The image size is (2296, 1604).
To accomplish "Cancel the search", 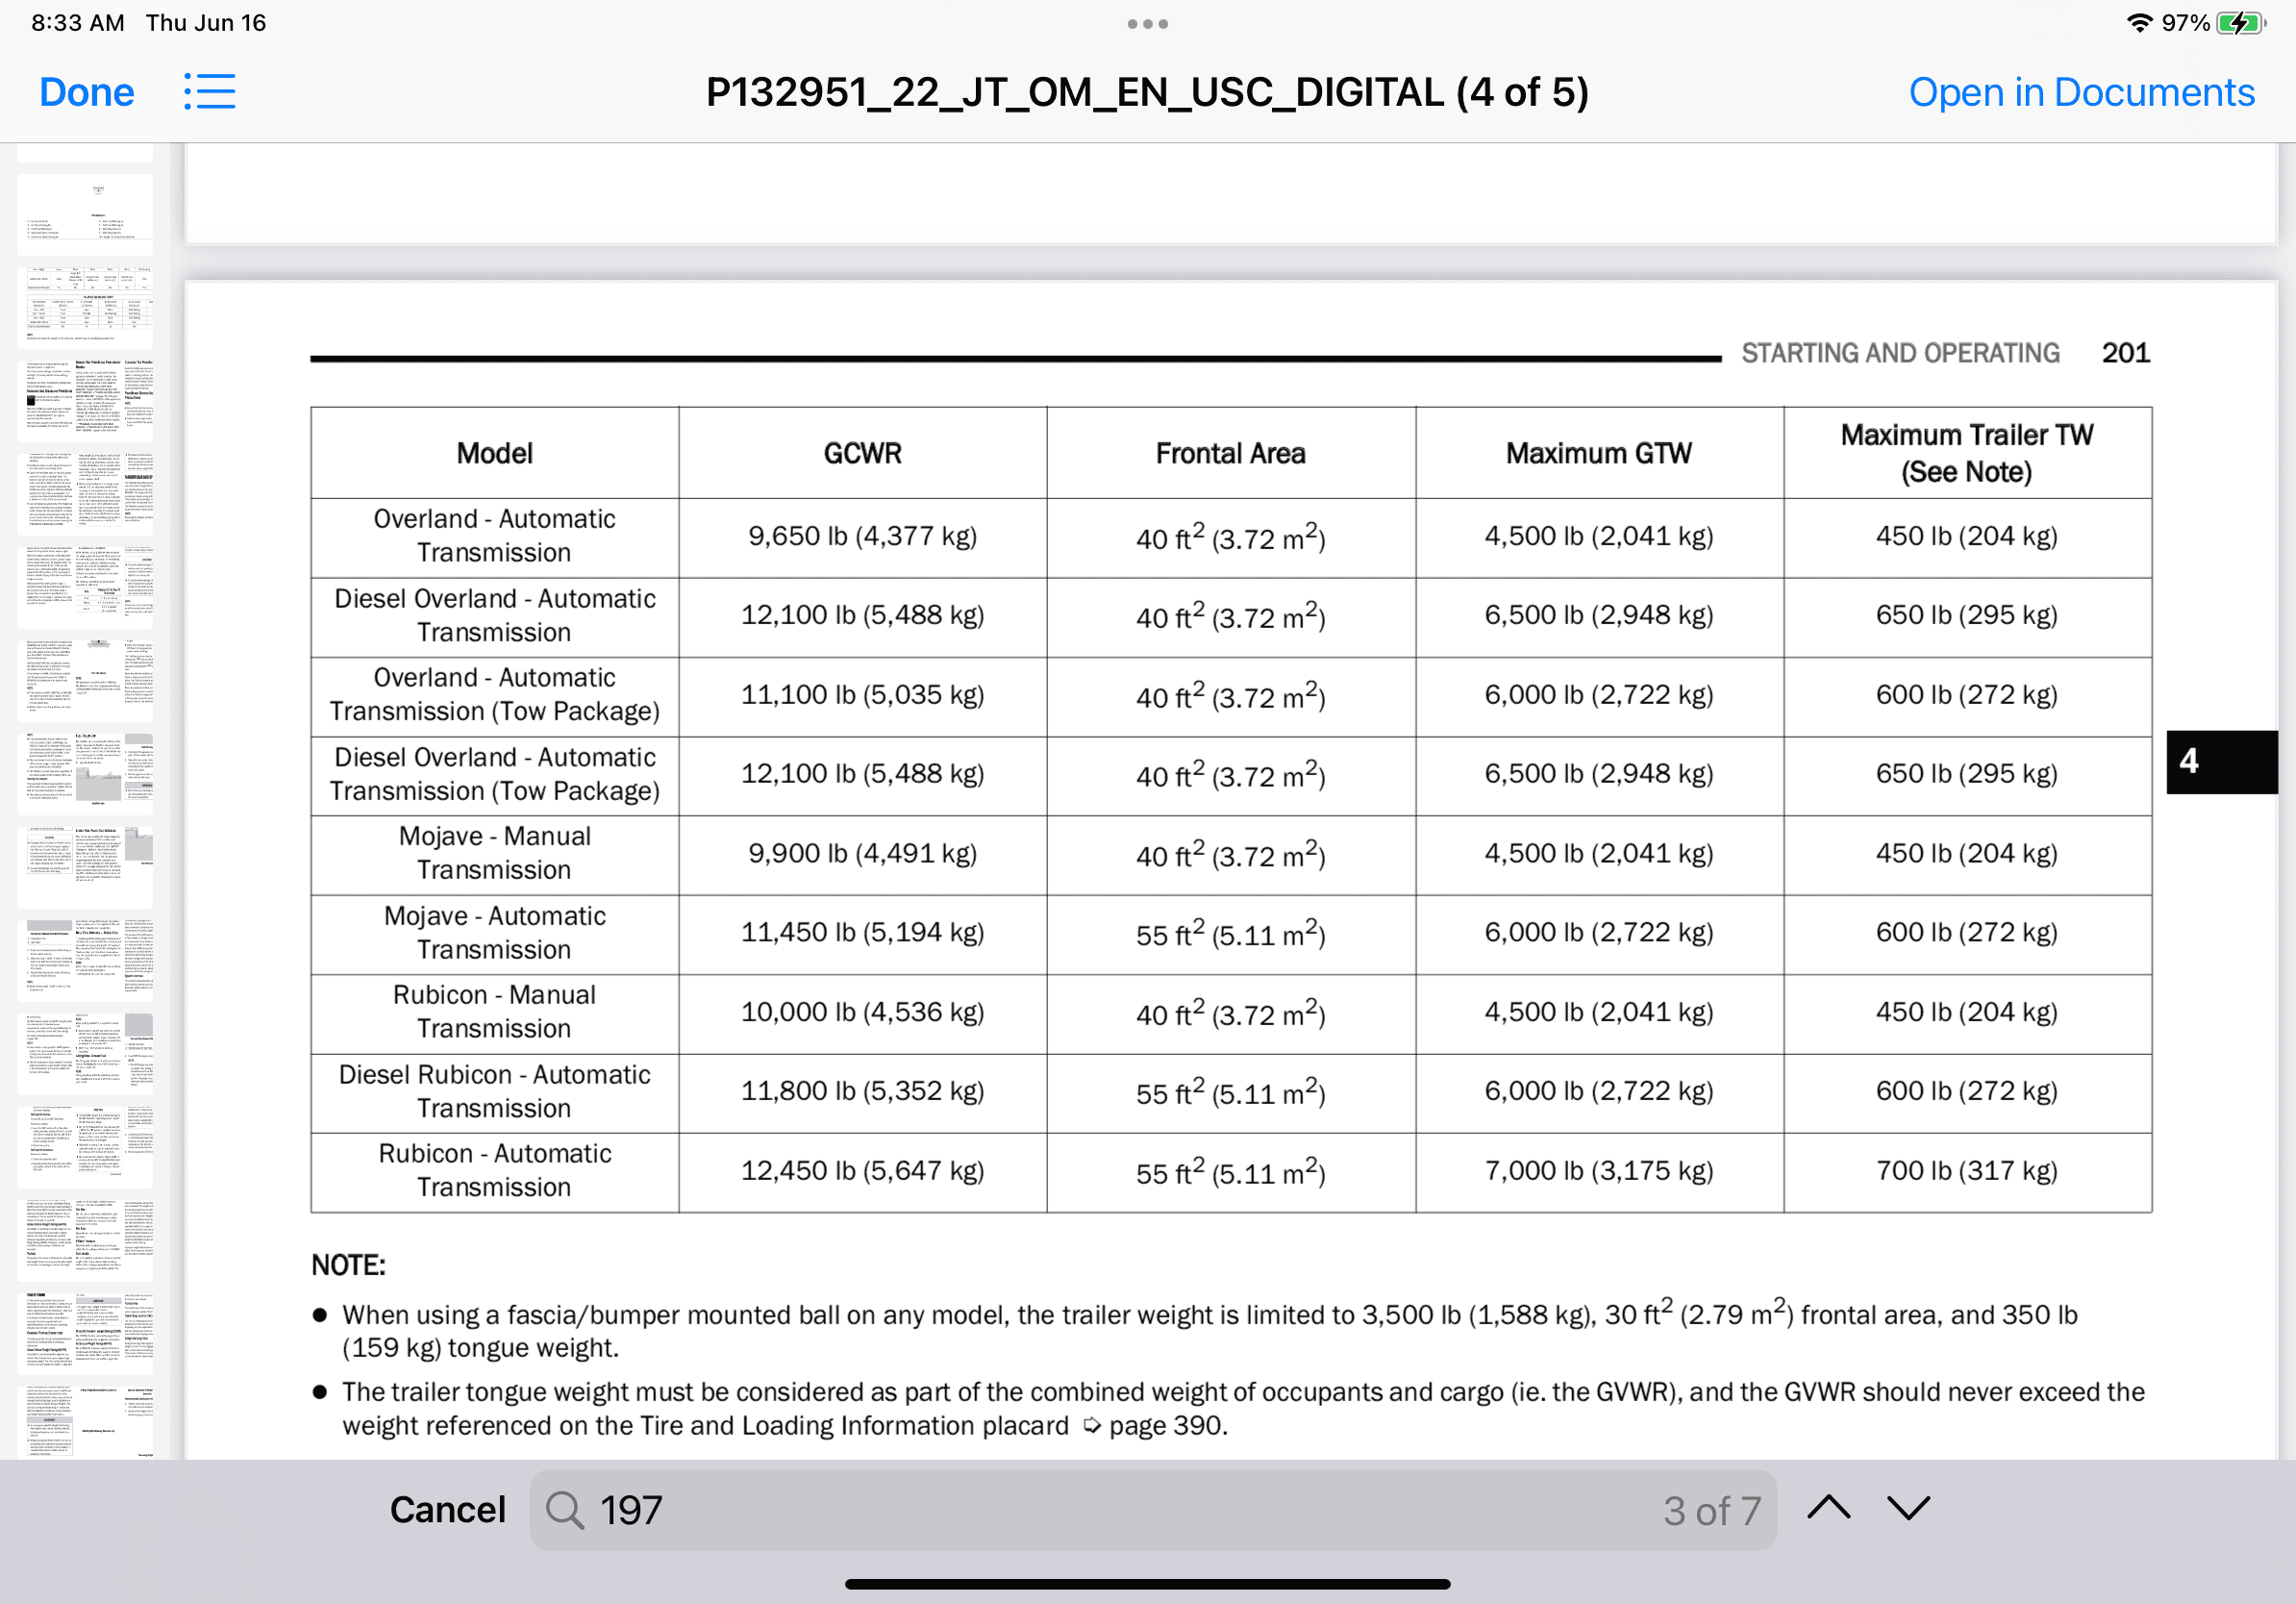I will [x=448, y=1510].
